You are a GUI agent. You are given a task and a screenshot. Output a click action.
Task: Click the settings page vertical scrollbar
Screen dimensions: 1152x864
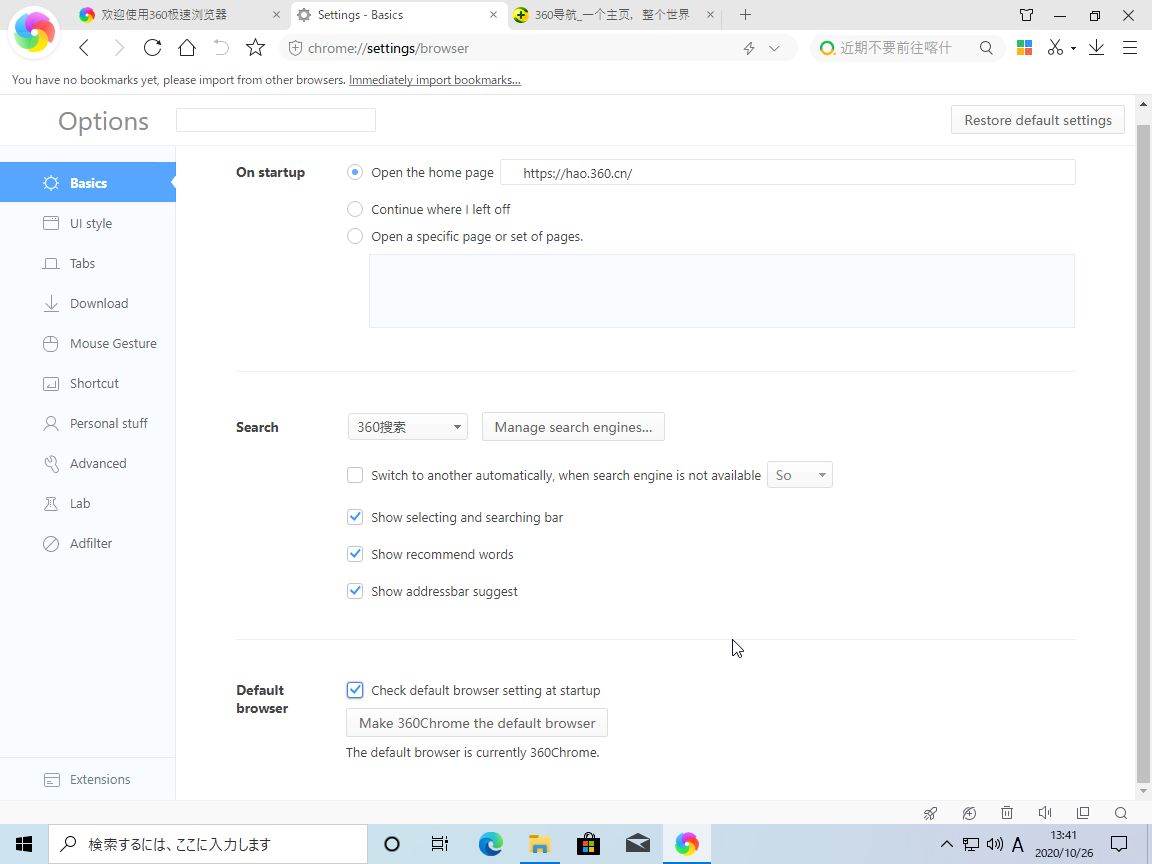click(x=1144, y=450)
